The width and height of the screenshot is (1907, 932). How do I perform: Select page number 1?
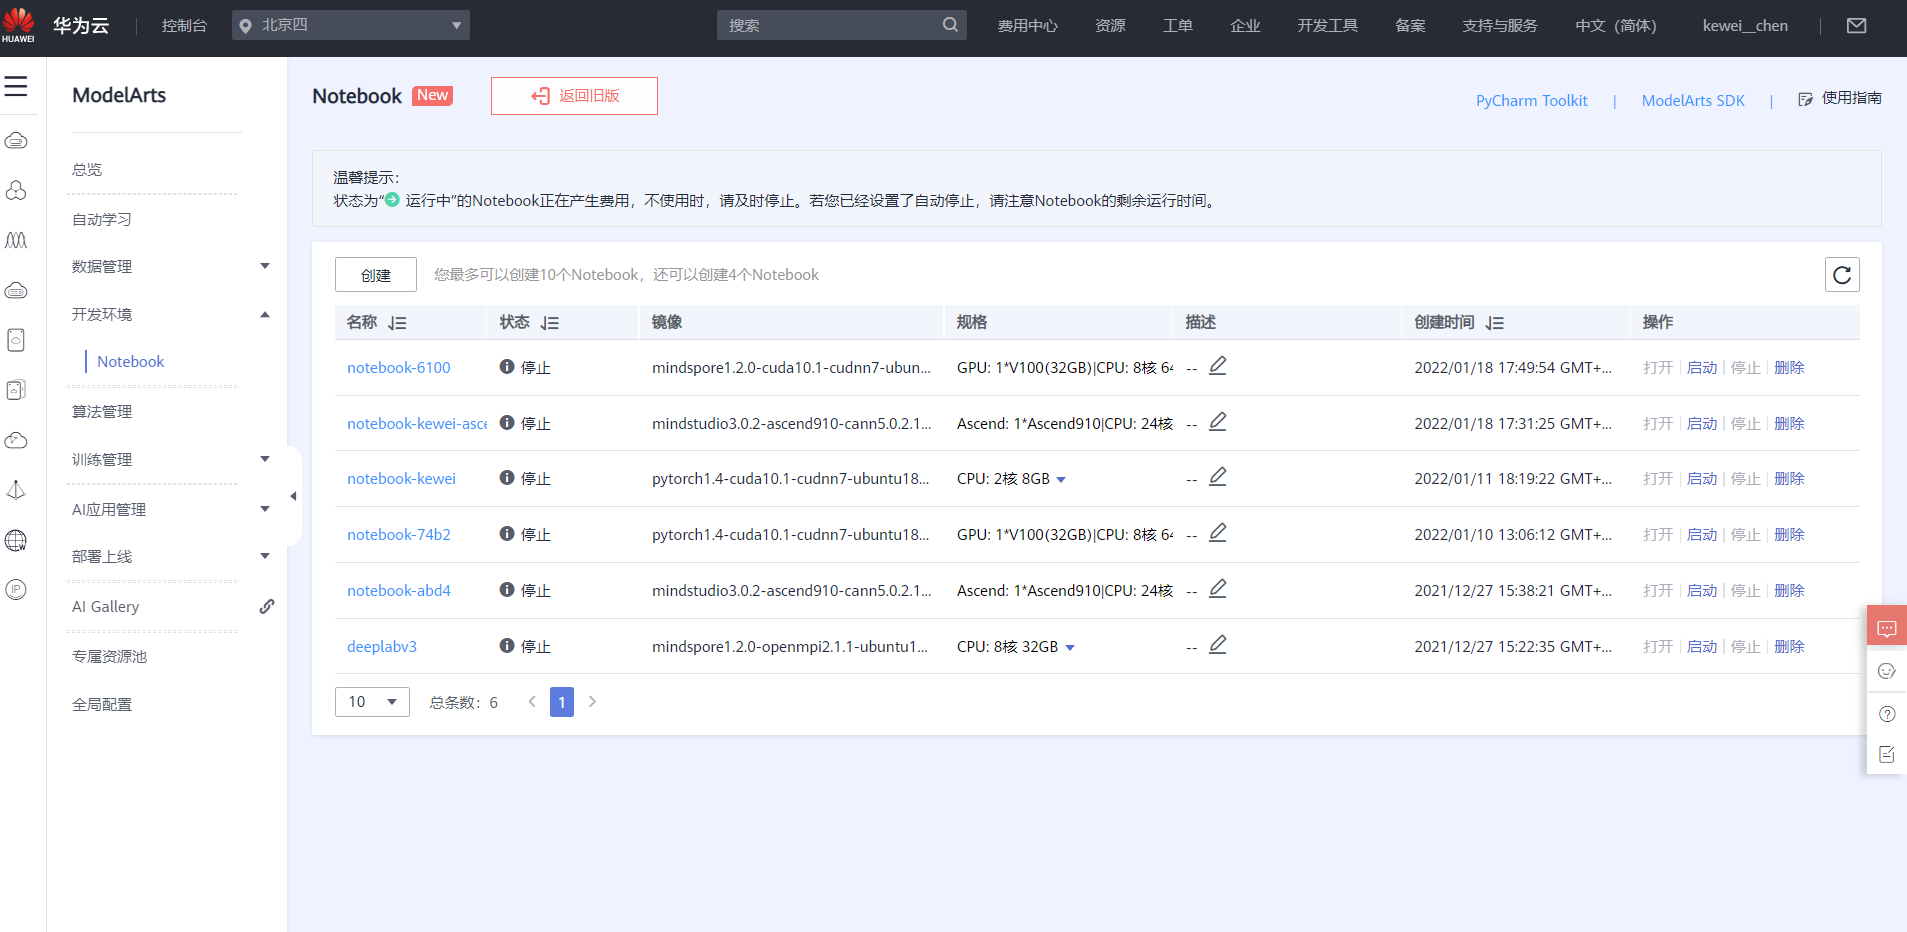(x=562, y=702)
